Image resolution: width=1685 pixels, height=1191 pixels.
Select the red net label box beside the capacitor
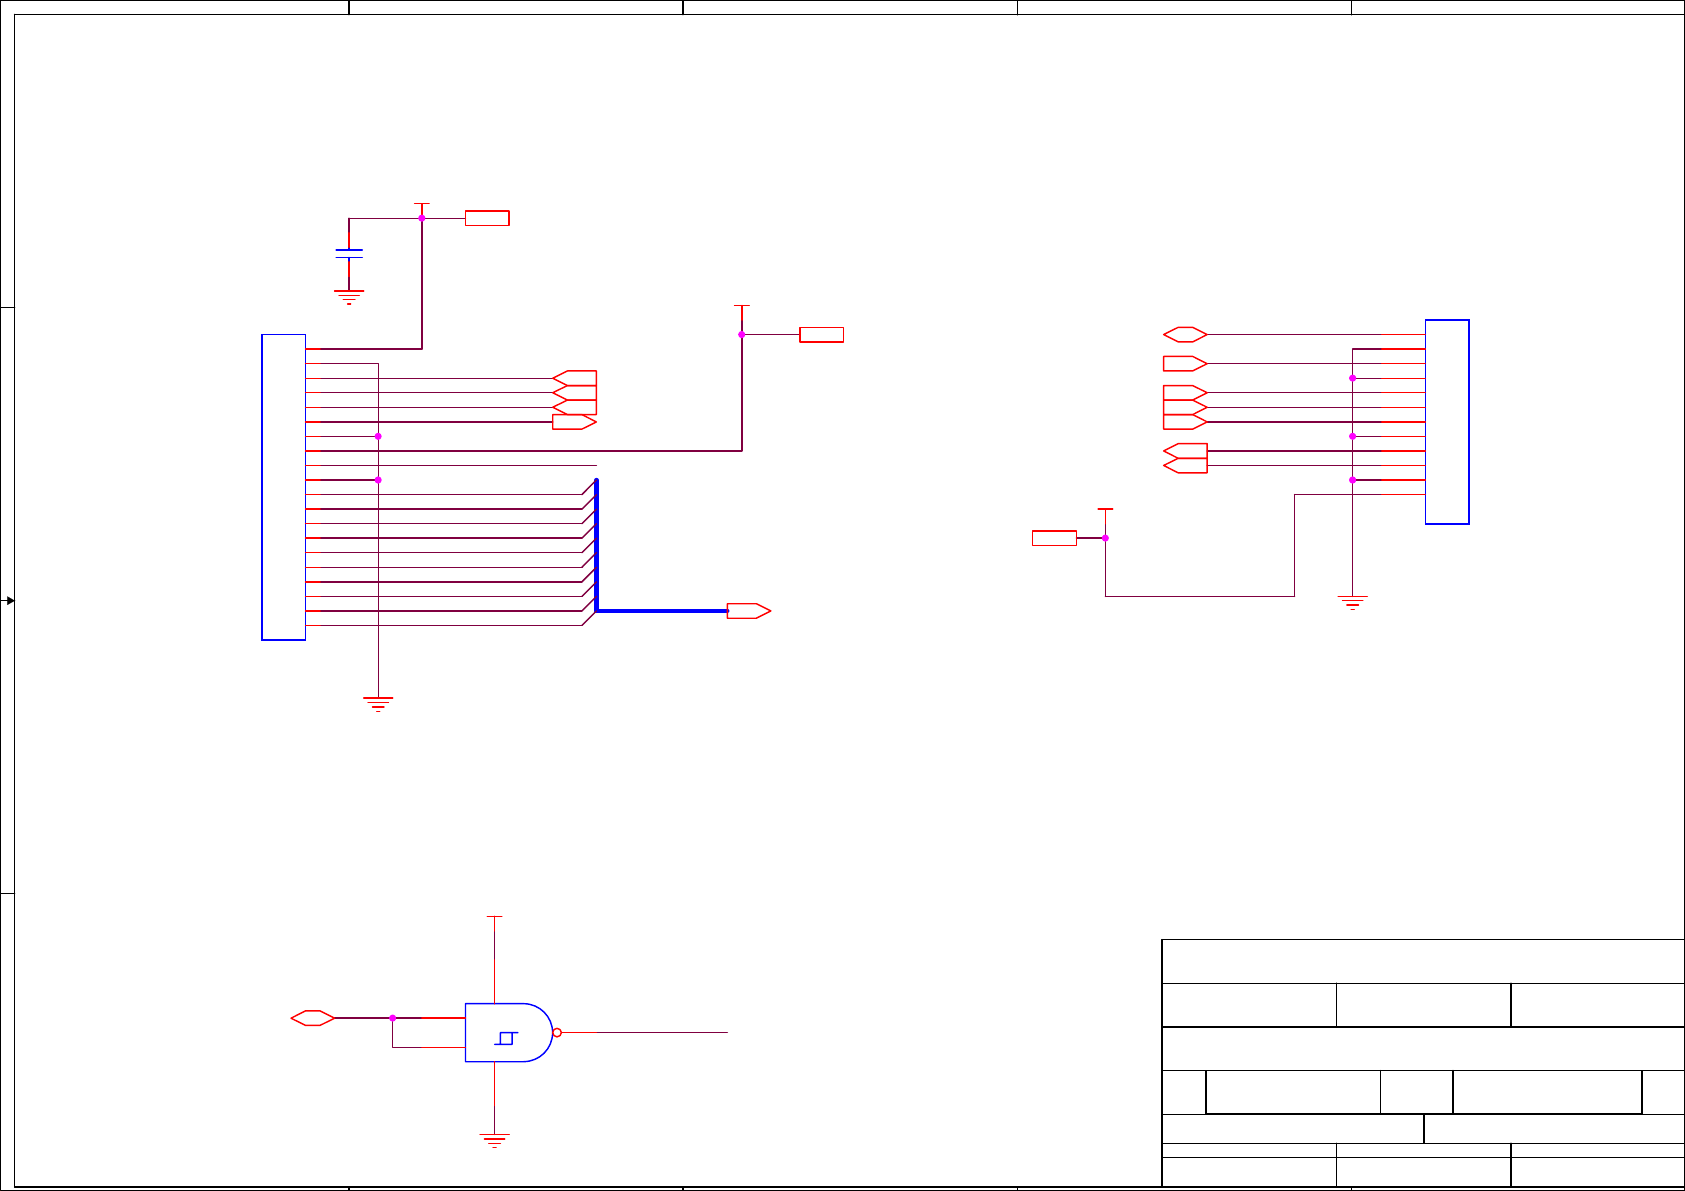(x=487, y=218)
